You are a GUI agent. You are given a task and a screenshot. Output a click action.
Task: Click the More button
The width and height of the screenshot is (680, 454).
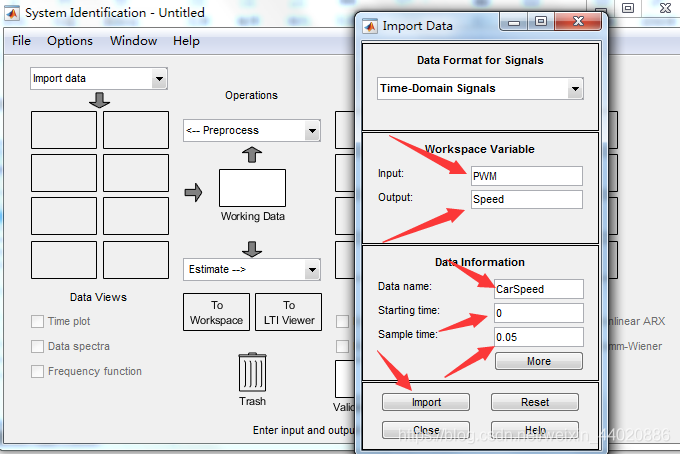pos(539,361)
